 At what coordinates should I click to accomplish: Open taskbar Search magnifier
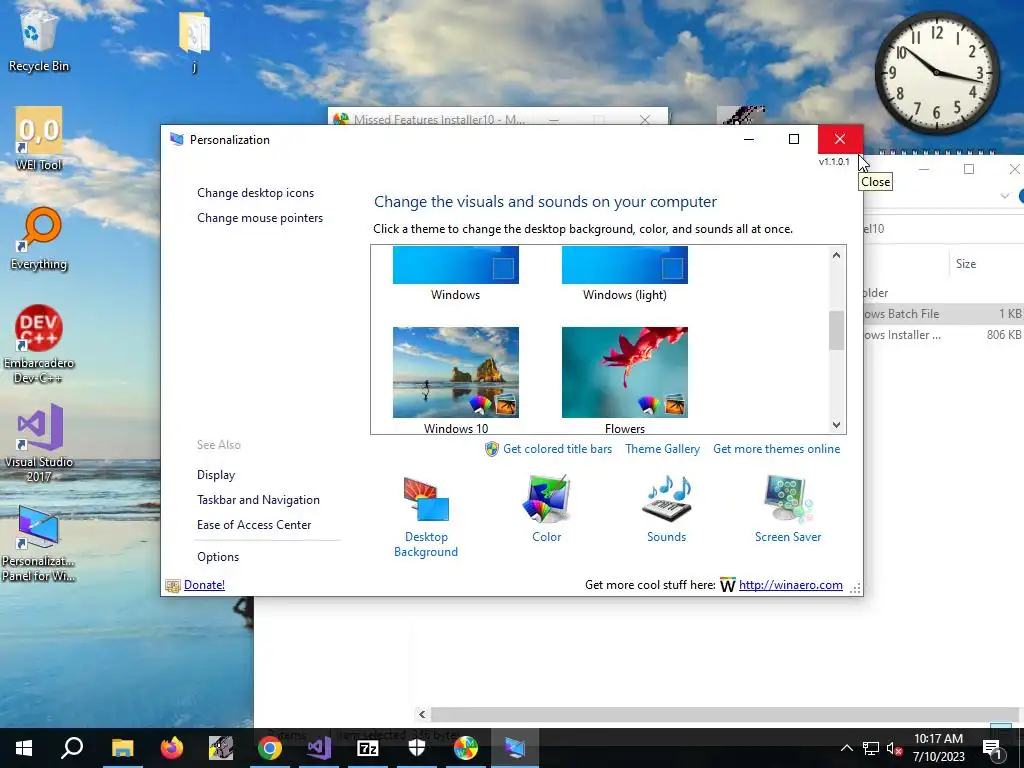72,748
